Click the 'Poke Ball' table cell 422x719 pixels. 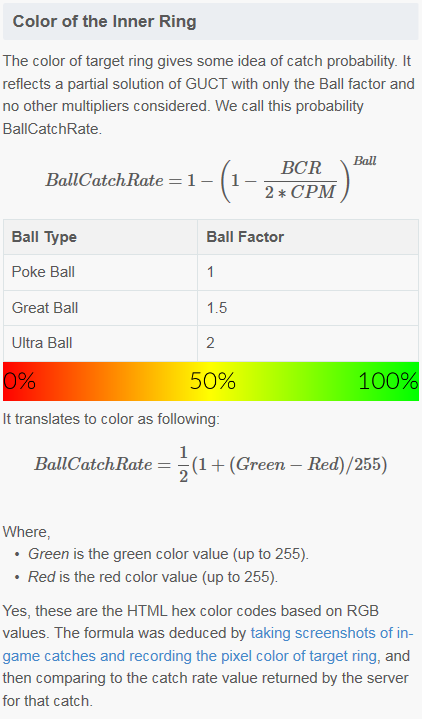(100, 272)
